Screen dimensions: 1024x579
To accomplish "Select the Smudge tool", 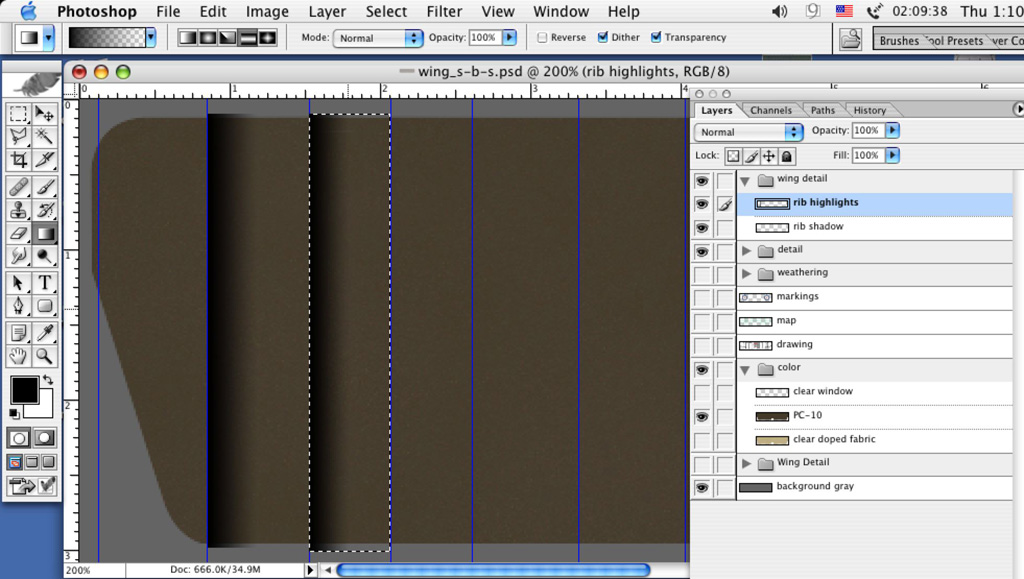I will coord(18,255).
